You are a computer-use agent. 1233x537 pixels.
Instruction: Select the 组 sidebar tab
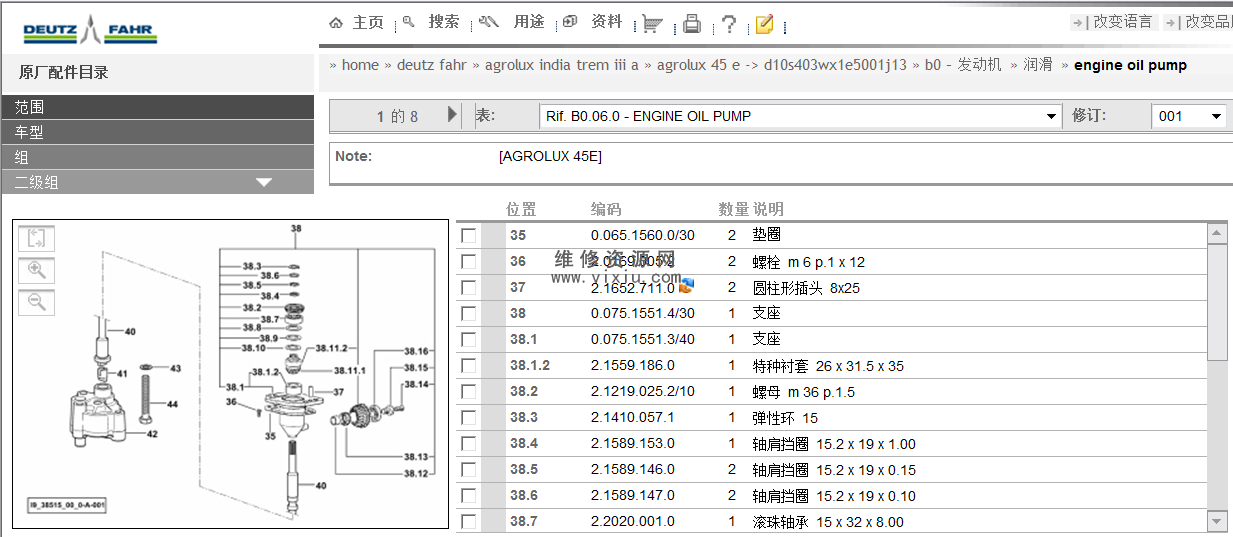pyautogui.click(x=157, y=157)
